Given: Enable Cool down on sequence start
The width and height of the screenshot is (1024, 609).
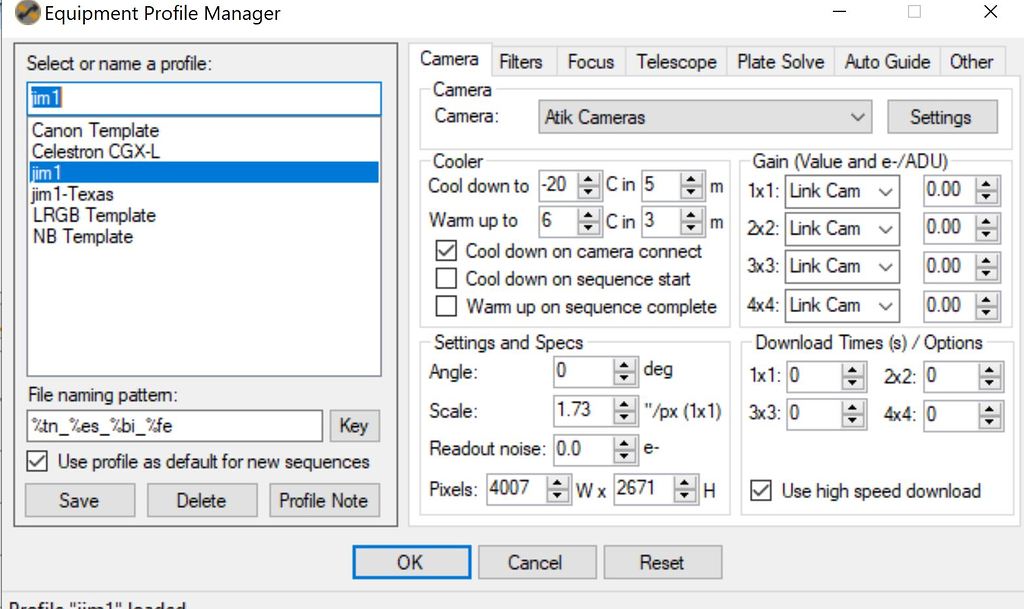Looking at the screenshot, I should [446, 279].
